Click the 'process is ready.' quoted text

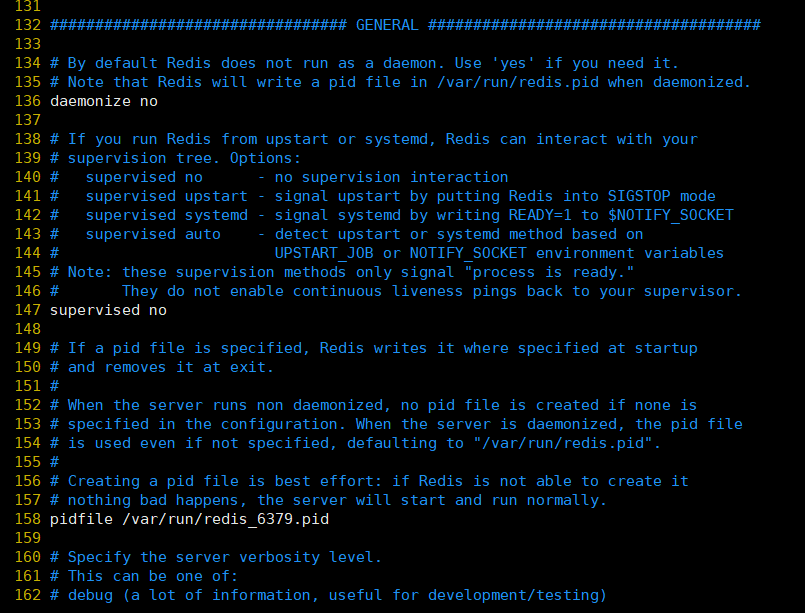[x=549, y=272]
